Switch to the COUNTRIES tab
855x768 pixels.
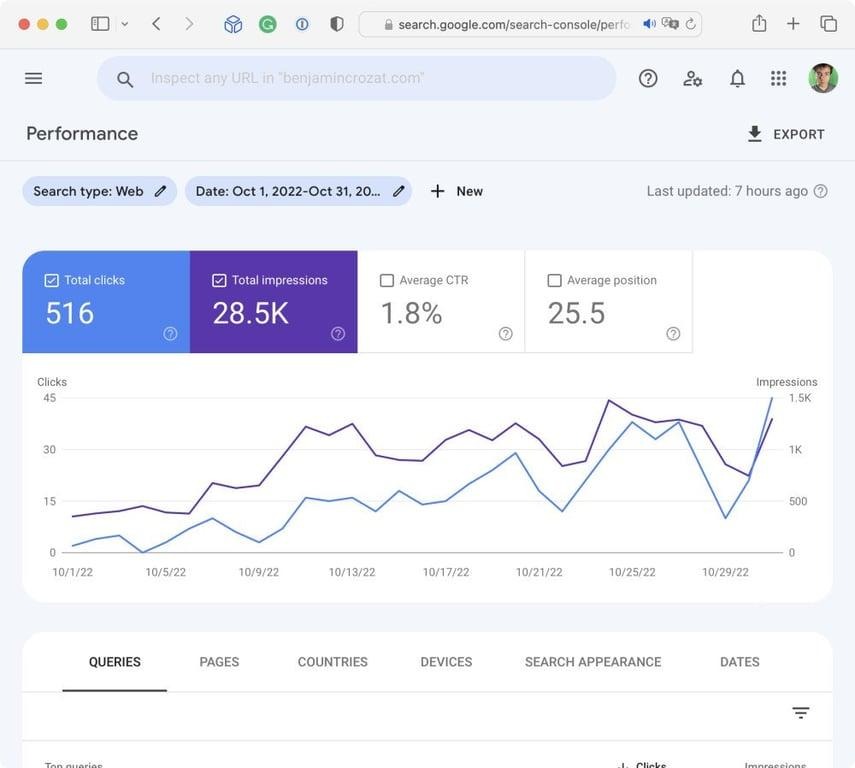click(x=333, y=662)
